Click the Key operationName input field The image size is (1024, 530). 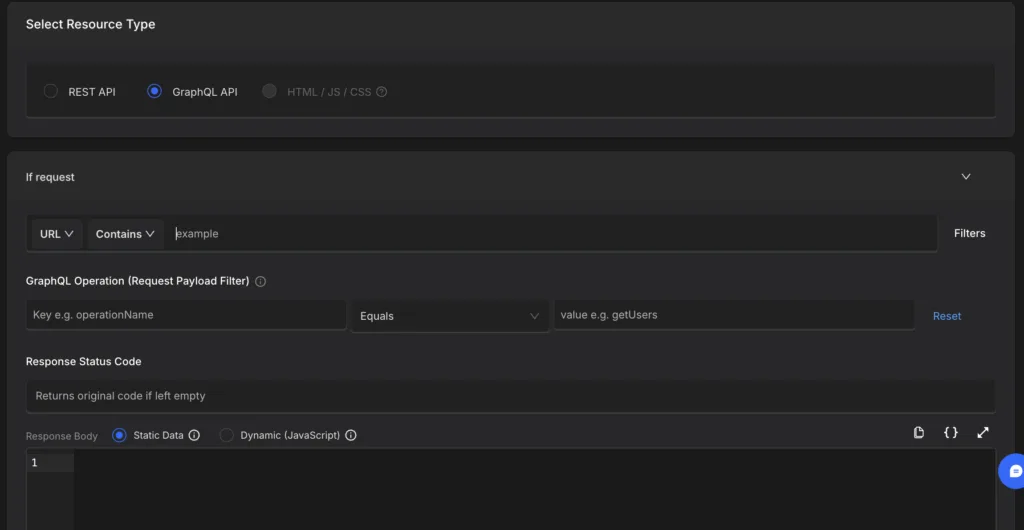point(186,315)
